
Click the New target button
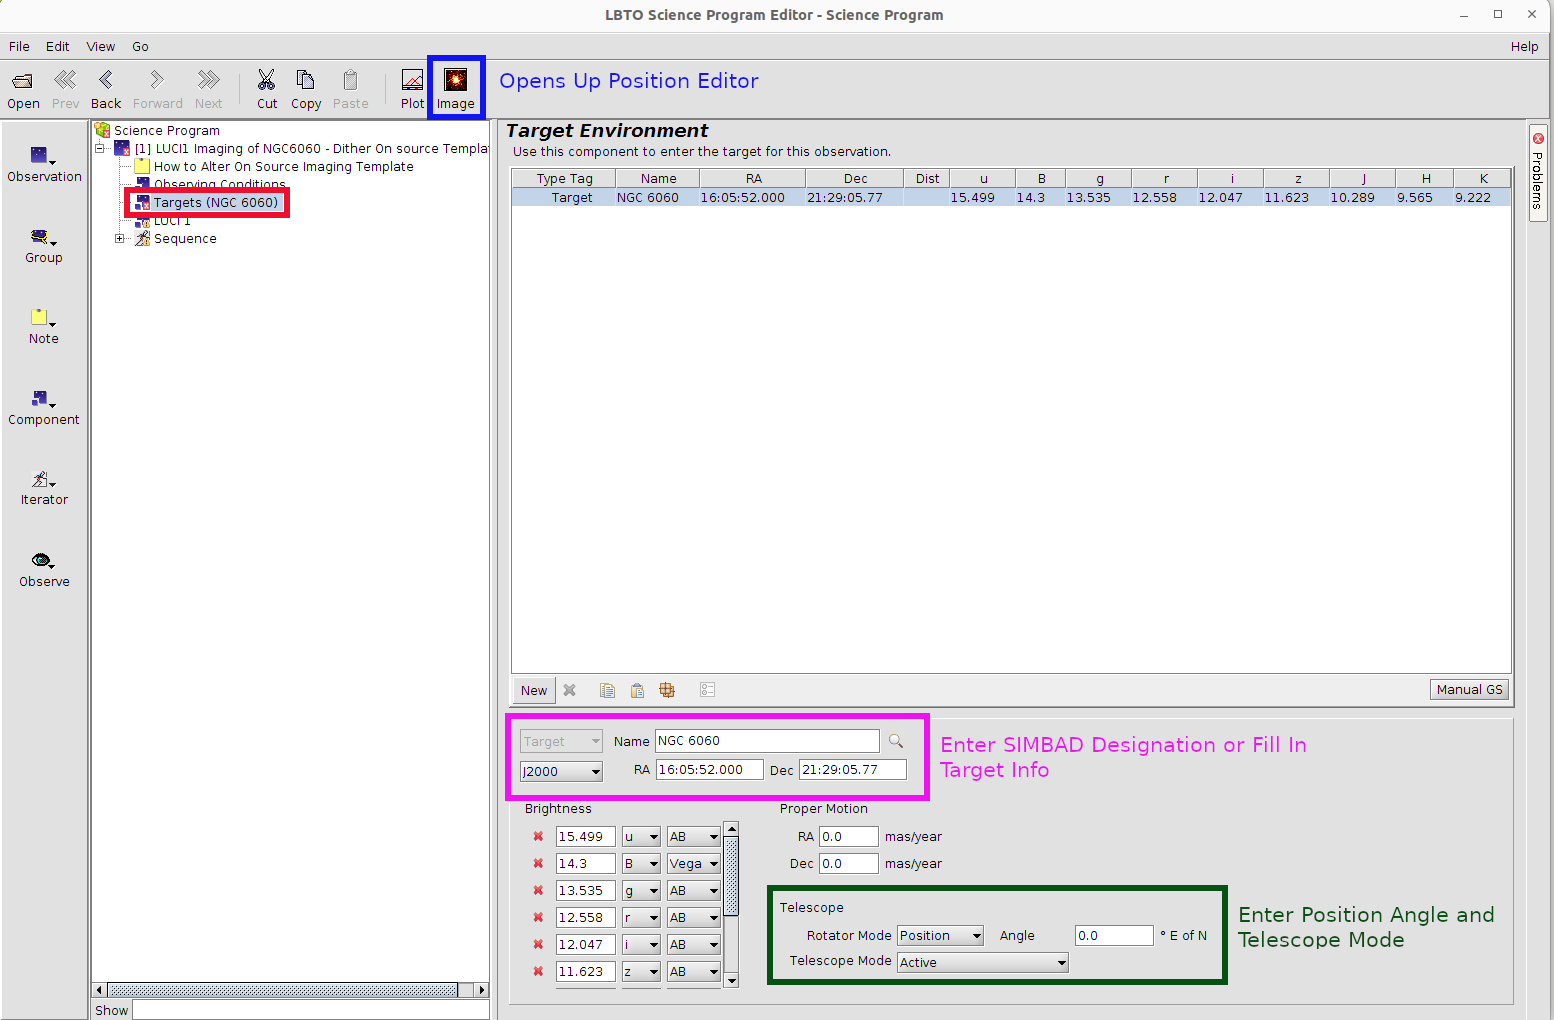point(534,691)
